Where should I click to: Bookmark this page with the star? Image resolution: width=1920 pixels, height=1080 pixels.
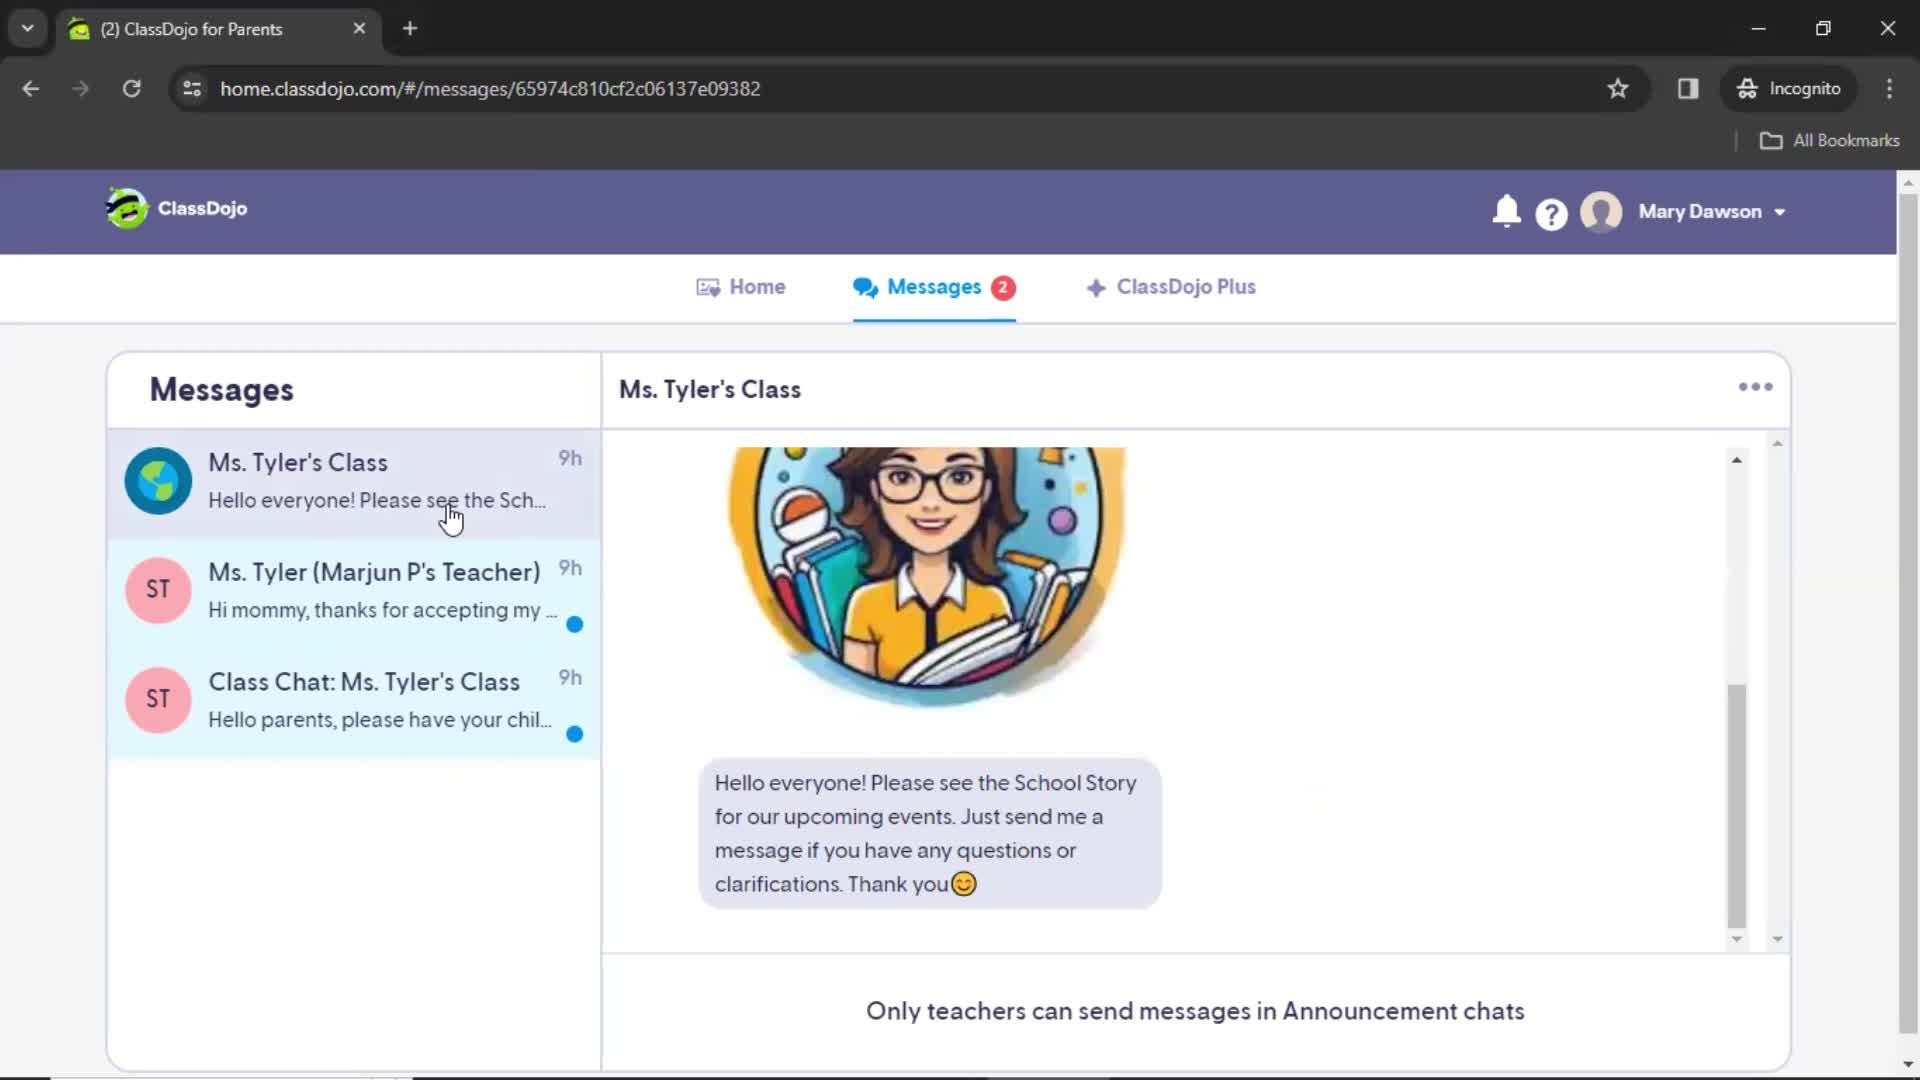[1618, 89]
